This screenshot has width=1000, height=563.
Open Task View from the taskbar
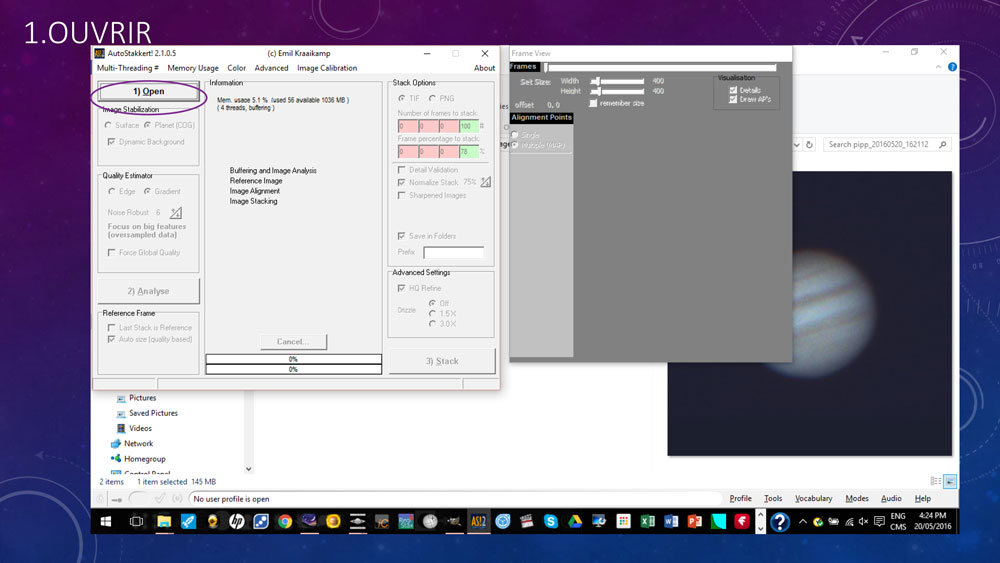point(136,522)
